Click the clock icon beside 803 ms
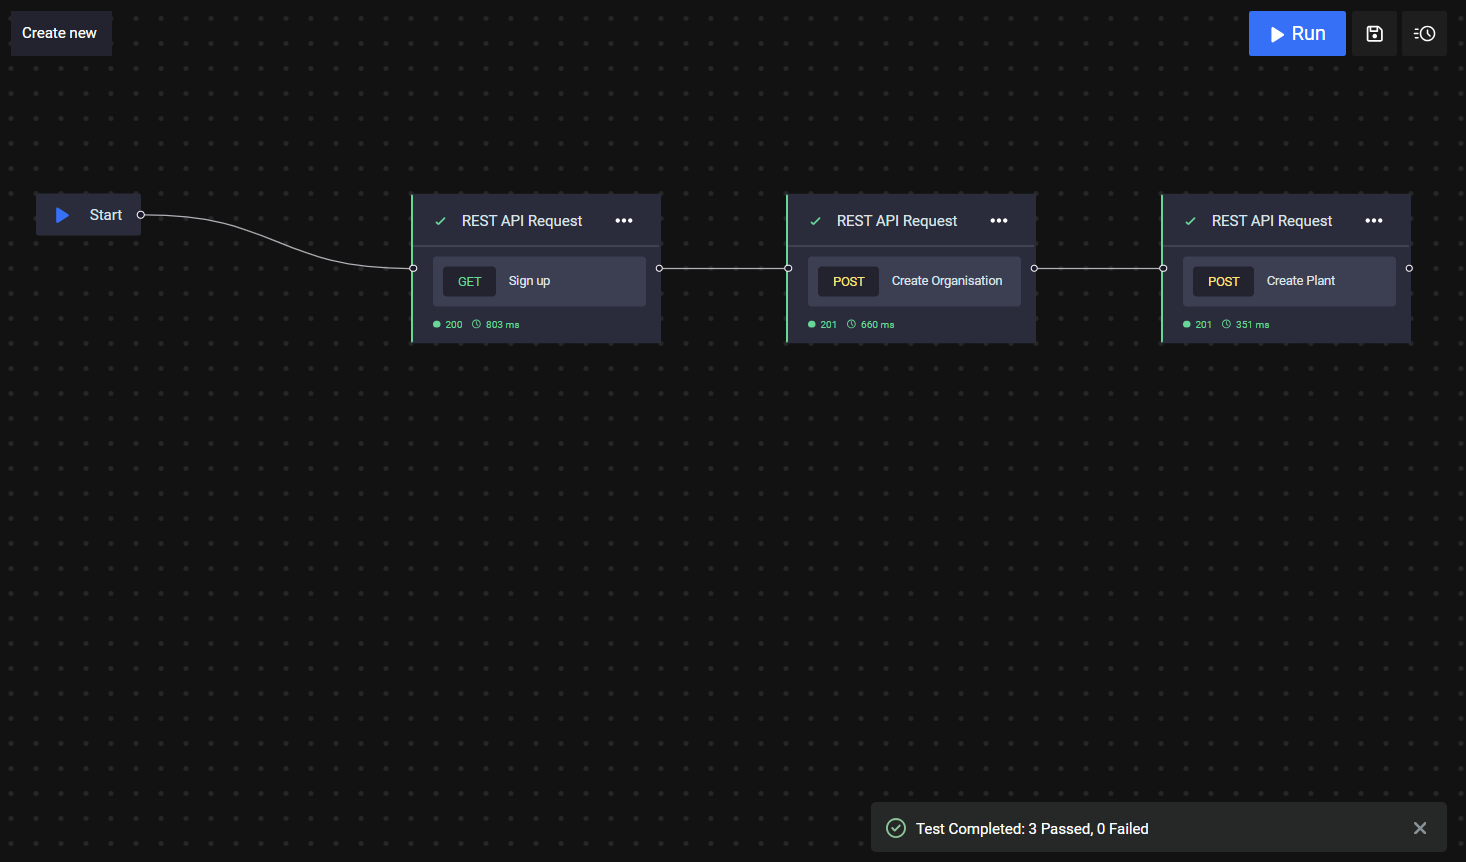 pos(476,324)
